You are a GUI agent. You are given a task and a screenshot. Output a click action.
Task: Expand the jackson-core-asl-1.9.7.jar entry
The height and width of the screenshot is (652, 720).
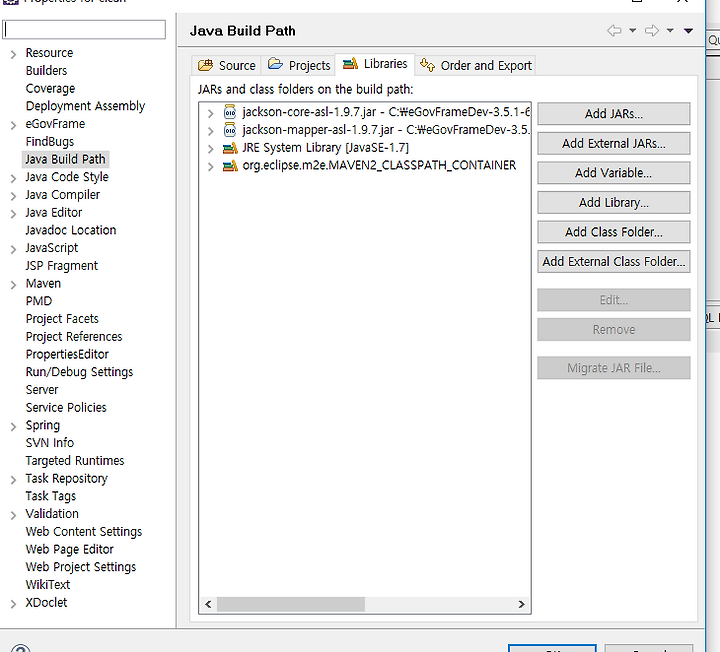click(210, 113)
